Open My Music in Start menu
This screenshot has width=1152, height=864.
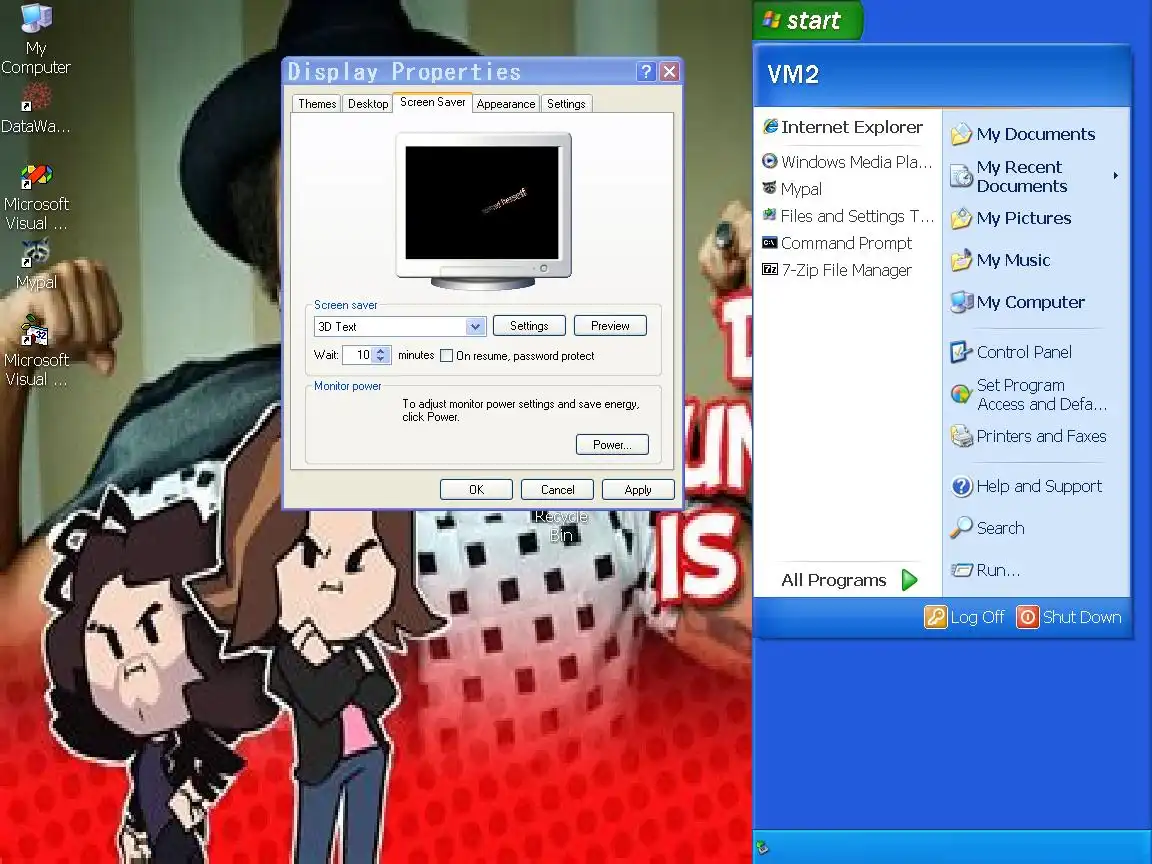pos(1000,260)
